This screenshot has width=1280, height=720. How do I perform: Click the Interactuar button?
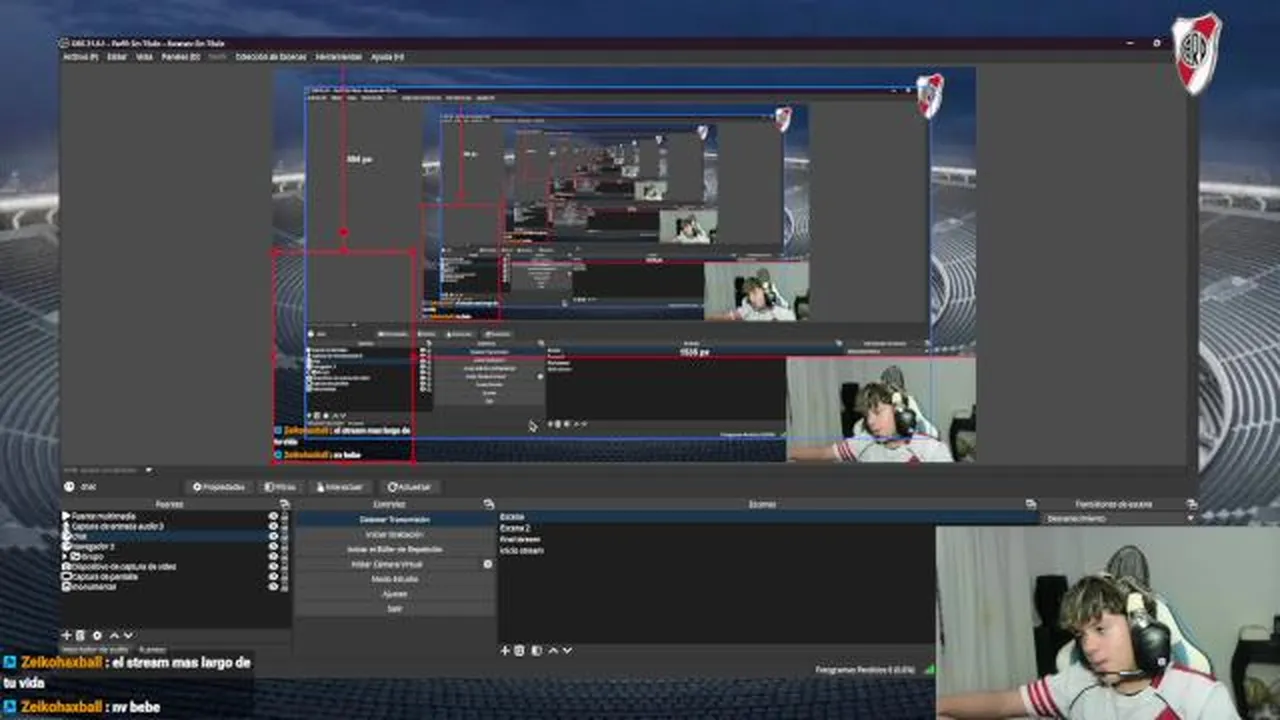coord(340,487)
